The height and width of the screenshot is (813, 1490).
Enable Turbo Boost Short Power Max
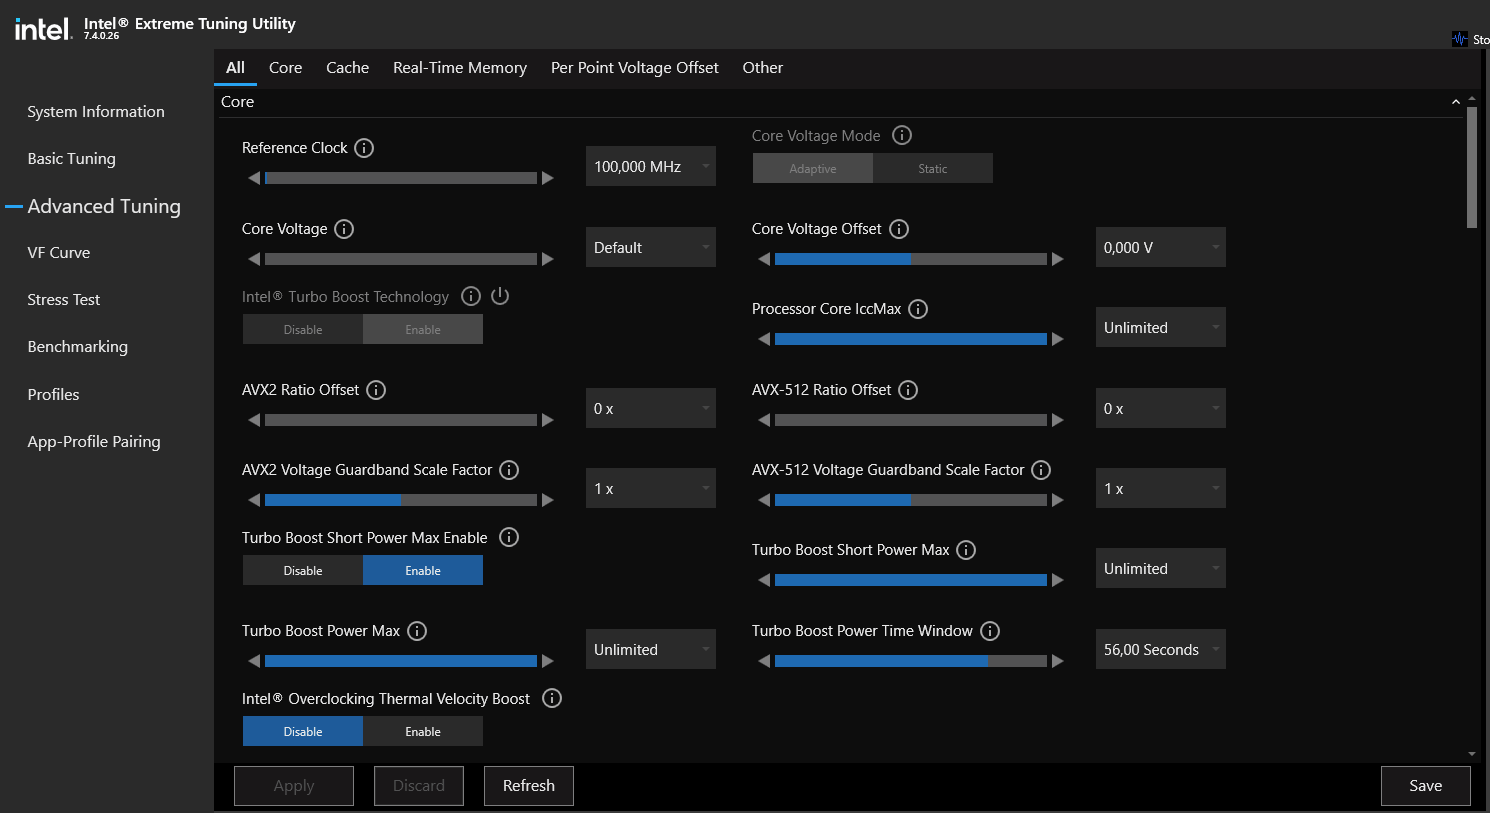pyautogui.click(x=423, y=570)
